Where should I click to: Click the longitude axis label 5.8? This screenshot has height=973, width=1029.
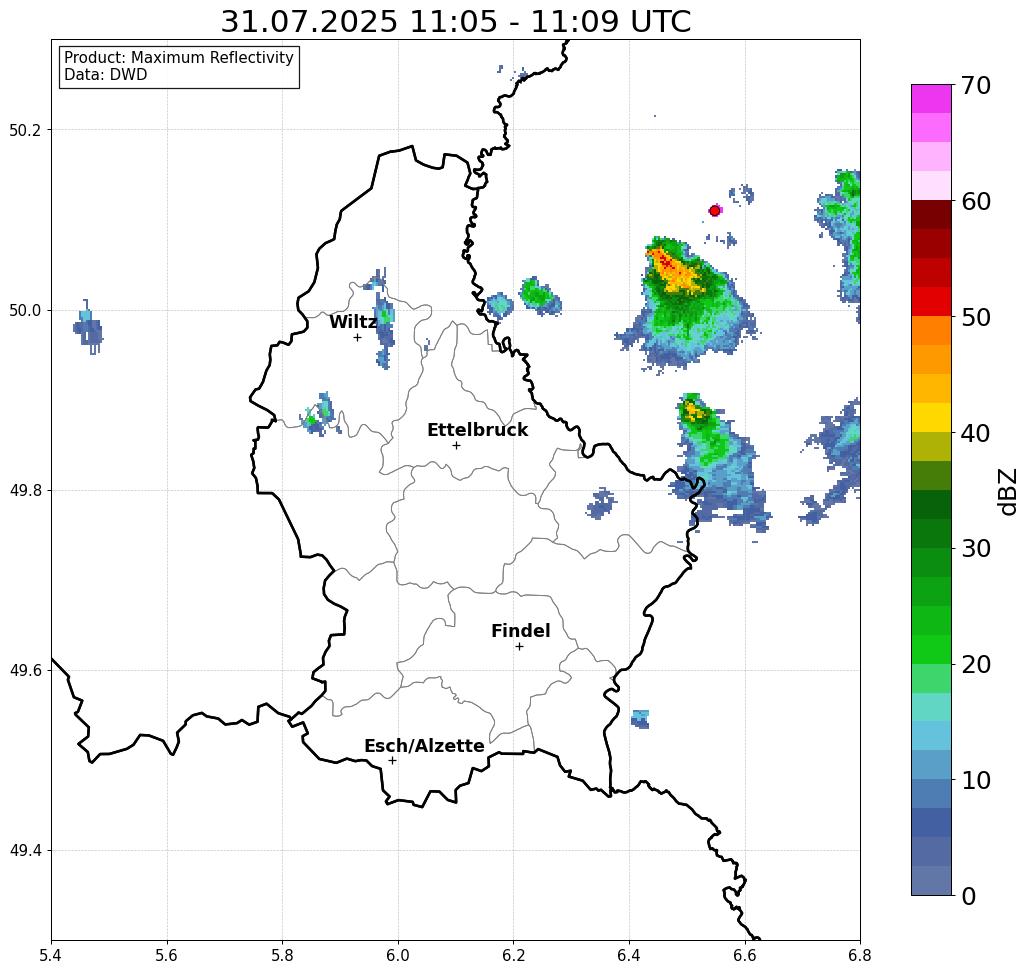282,955
